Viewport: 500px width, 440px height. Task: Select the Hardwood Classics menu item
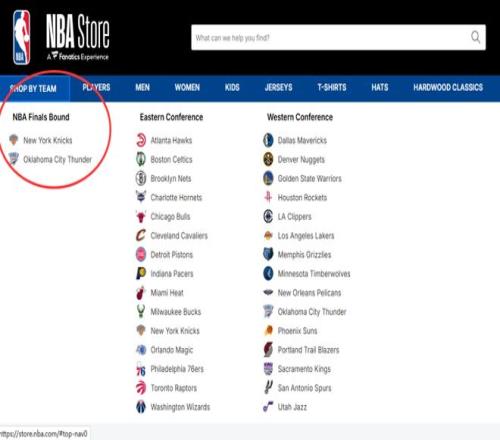[448, 88]
